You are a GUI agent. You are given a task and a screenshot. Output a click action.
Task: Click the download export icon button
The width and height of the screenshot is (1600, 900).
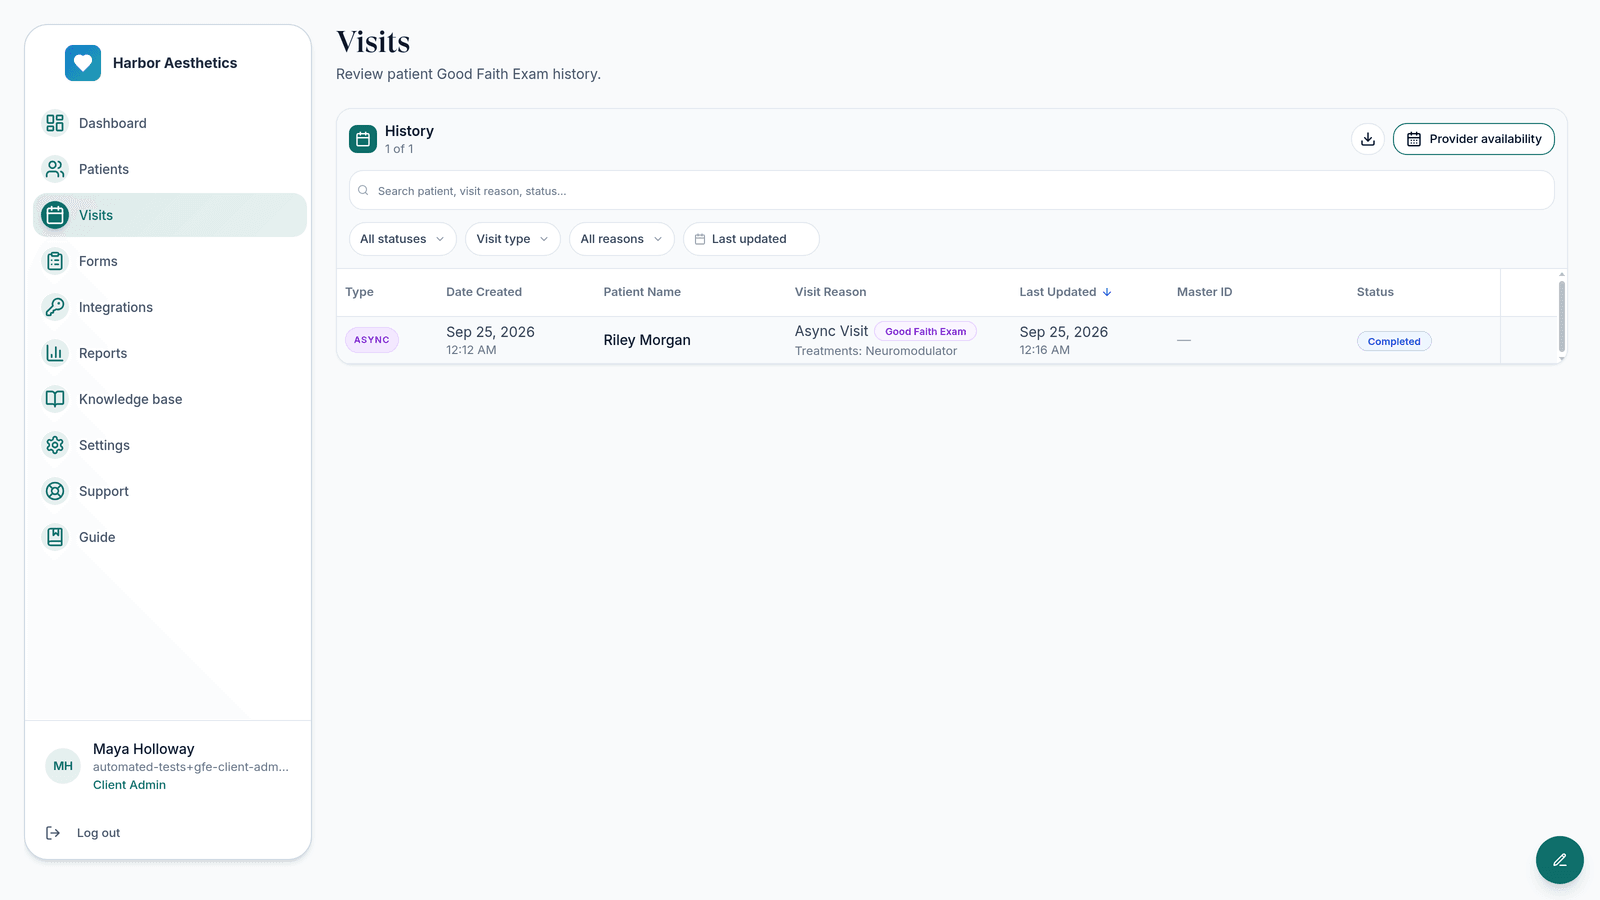[1368, 139]
